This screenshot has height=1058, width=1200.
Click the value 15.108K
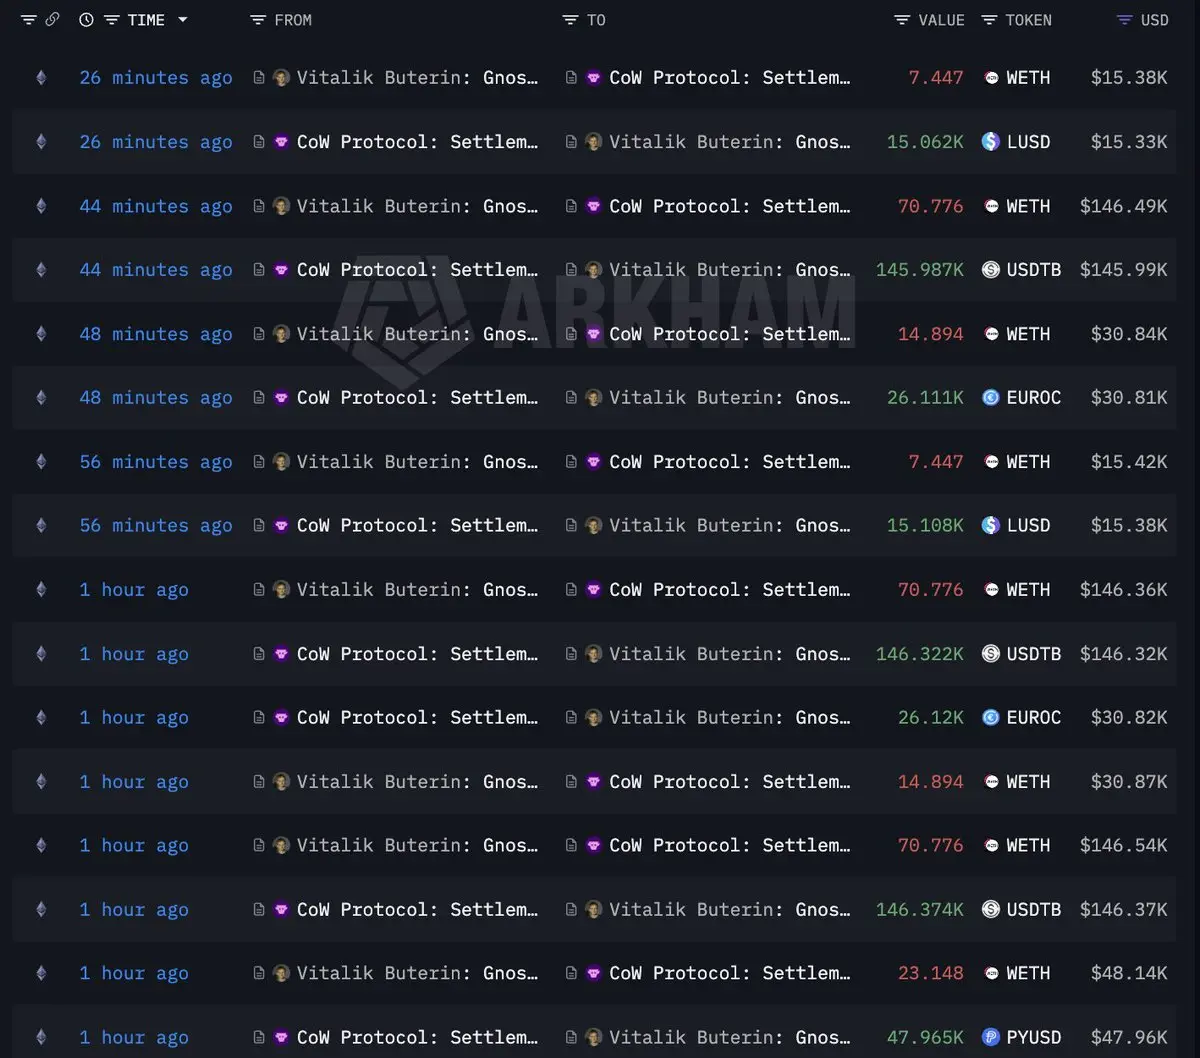pyautogui.click(x=925, y=526)
